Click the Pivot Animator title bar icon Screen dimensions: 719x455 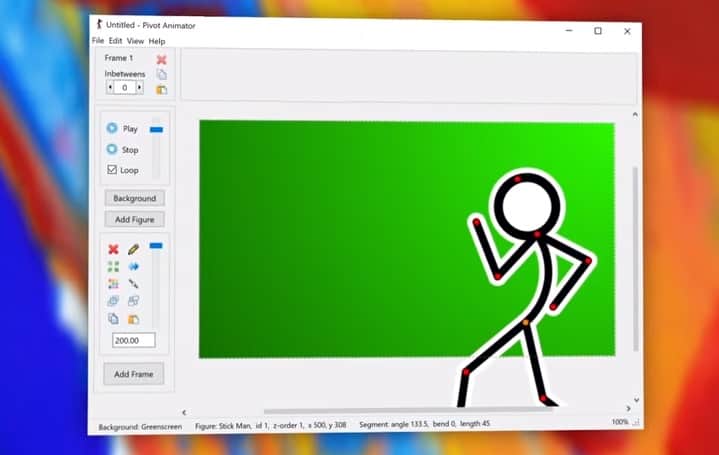pyautogui.click(x=99, y=24)
